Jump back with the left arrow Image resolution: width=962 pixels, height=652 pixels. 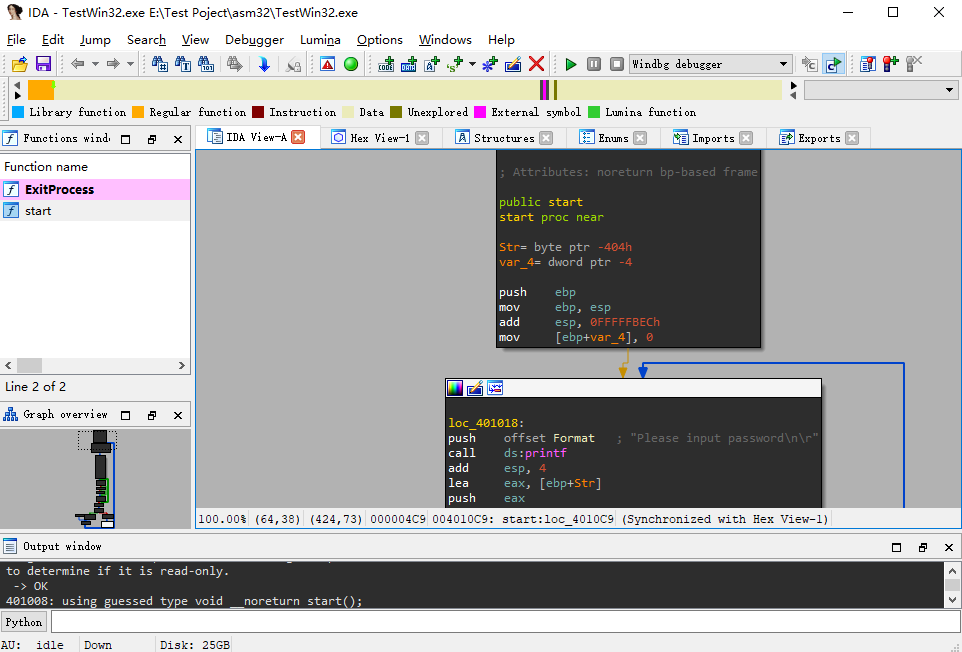(77, 64)
